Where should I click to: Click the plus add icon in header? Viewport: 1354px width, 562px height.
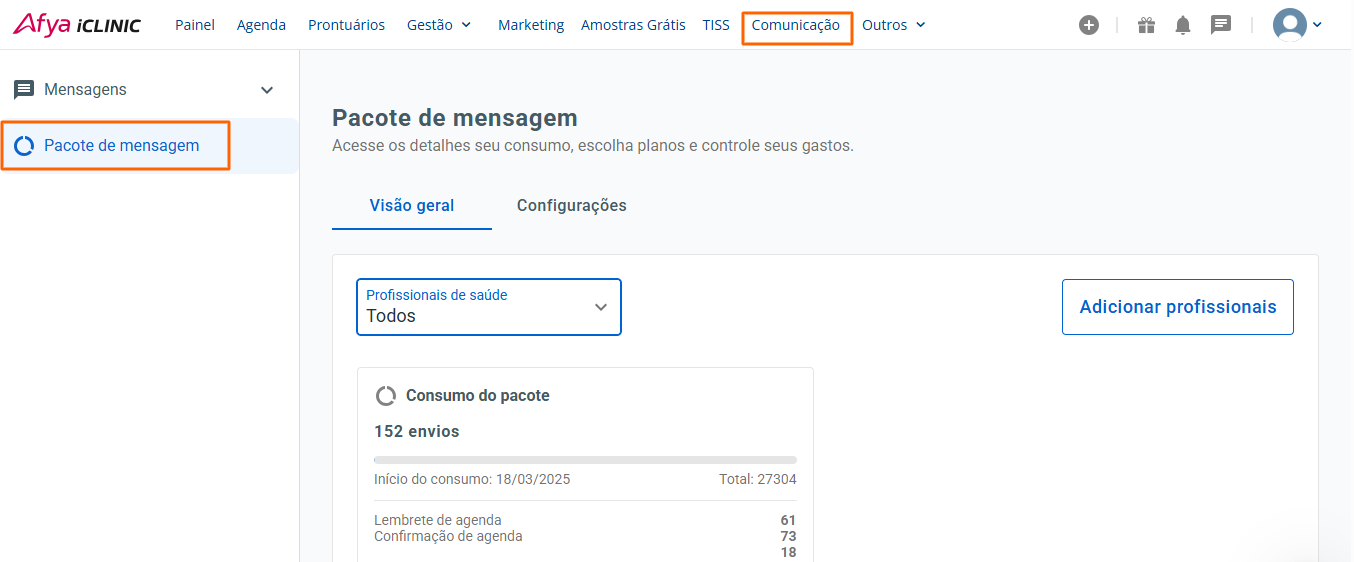click(1089, 25)
